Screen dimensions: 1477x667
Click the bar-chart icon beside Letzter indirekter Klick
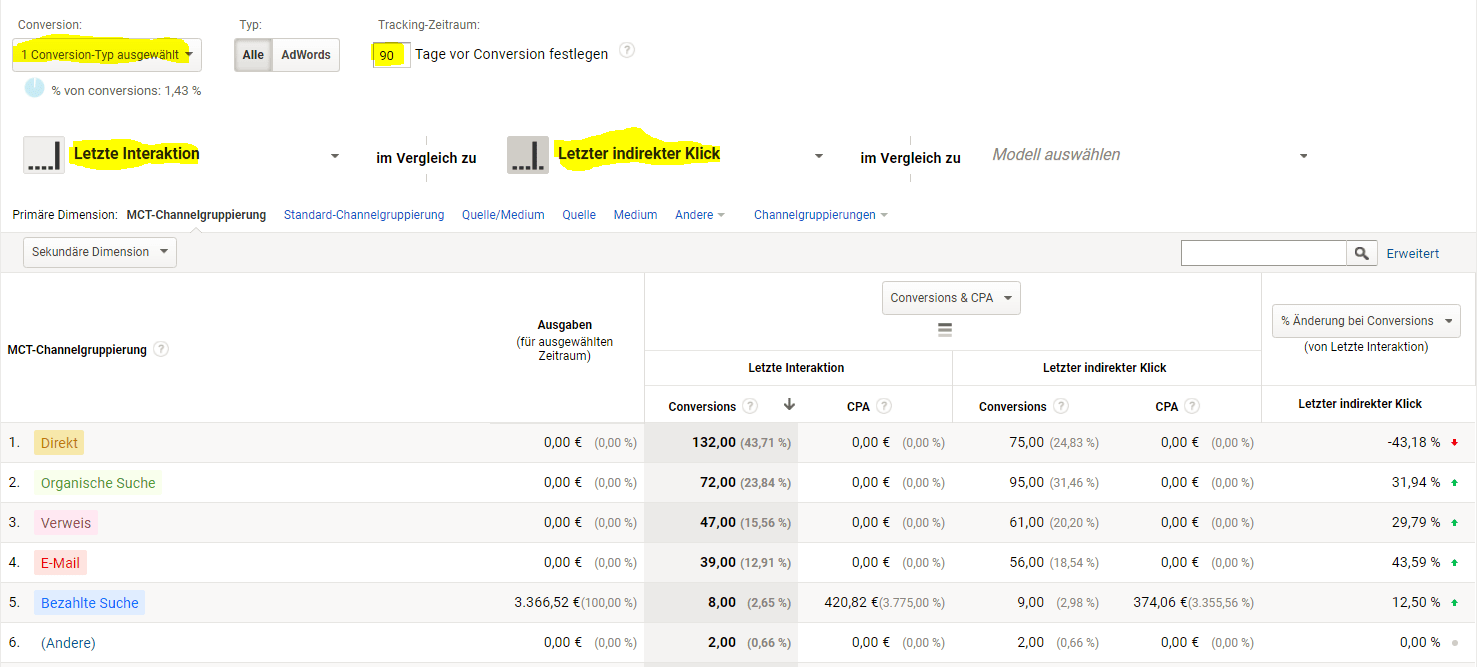[x=527, y=155]
